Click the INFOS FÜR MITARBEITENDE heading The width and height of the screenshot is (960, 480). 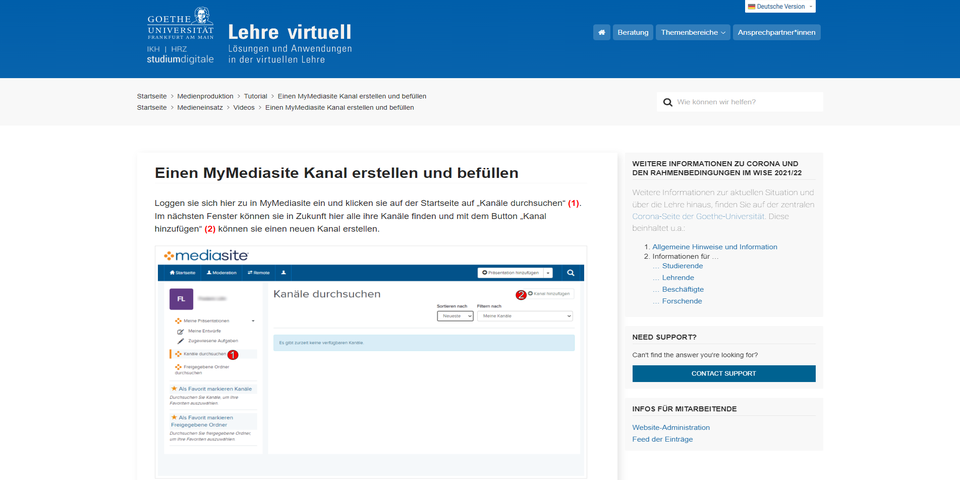pos(684,409)
